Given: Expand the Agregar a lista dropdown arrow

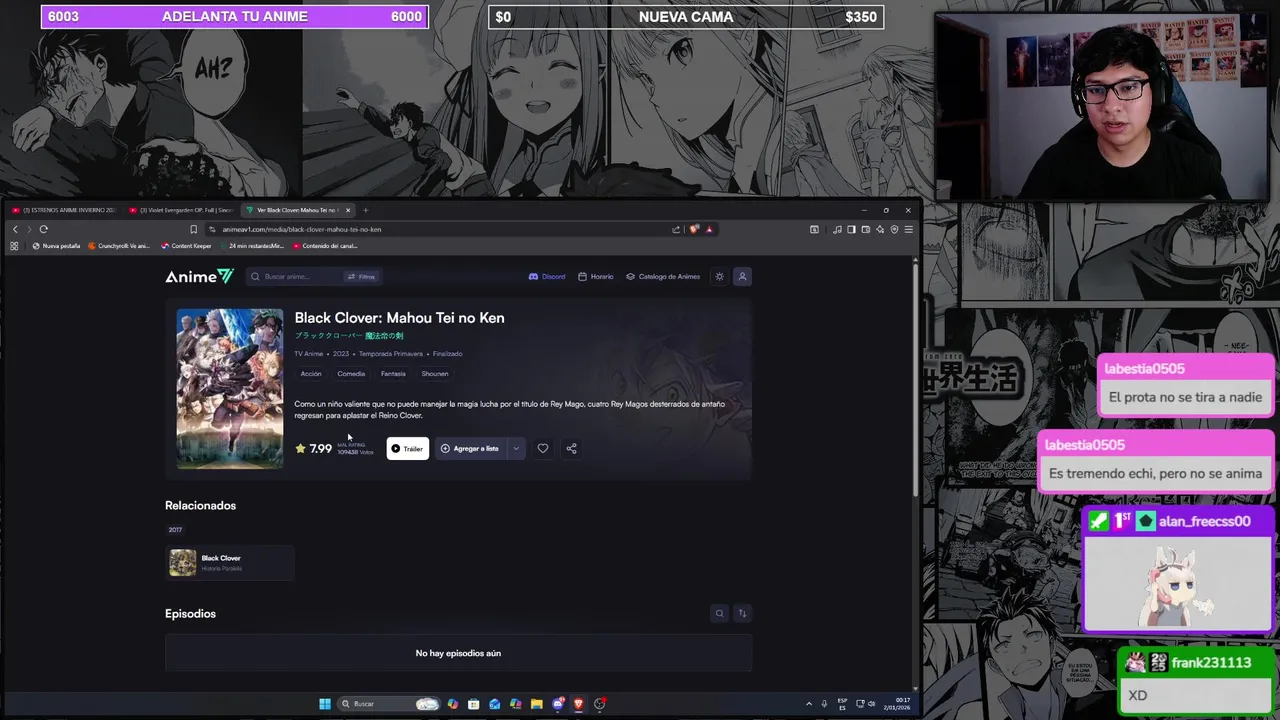Looking at the screenshot, I should click(516, 449).
